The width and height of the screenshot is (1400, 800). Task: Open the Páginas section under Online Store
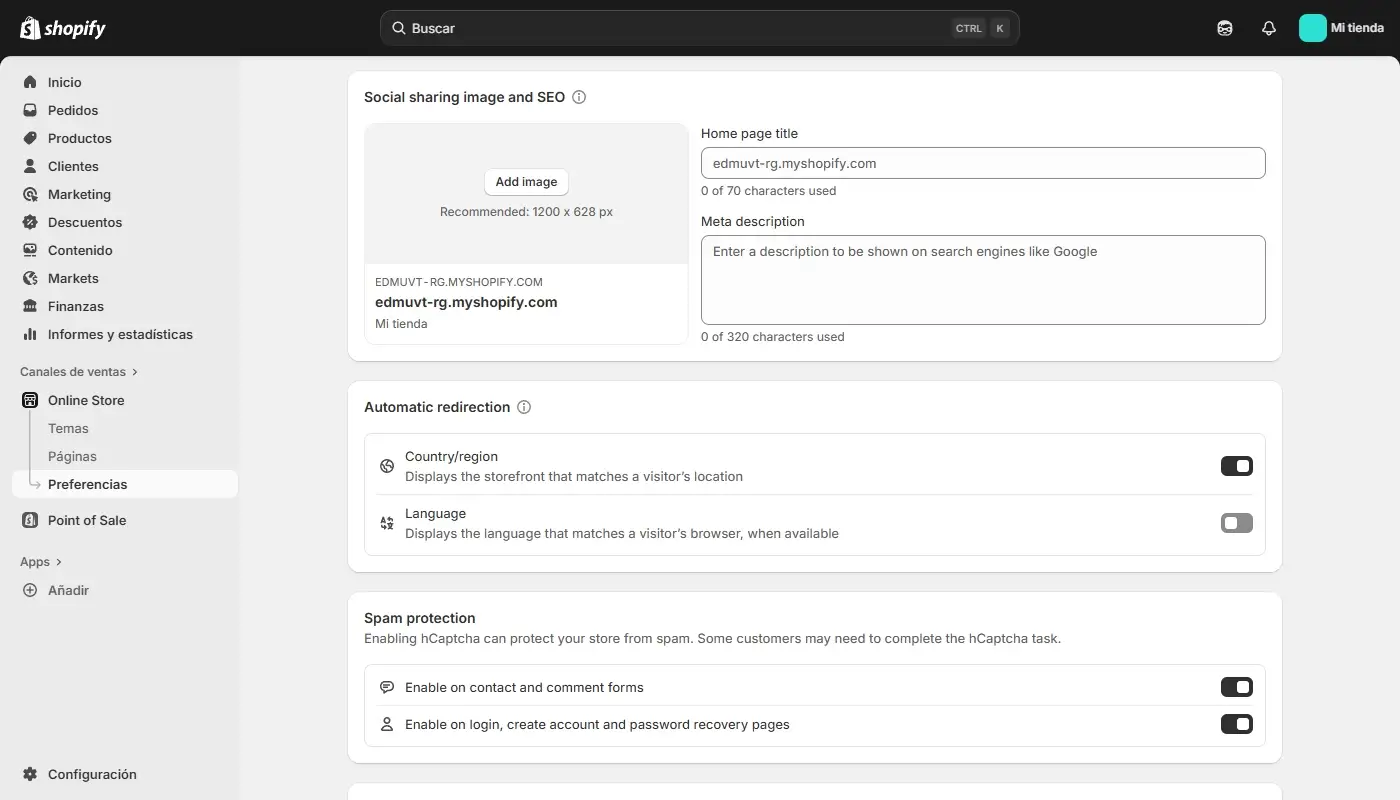click(x=72, y=456)
